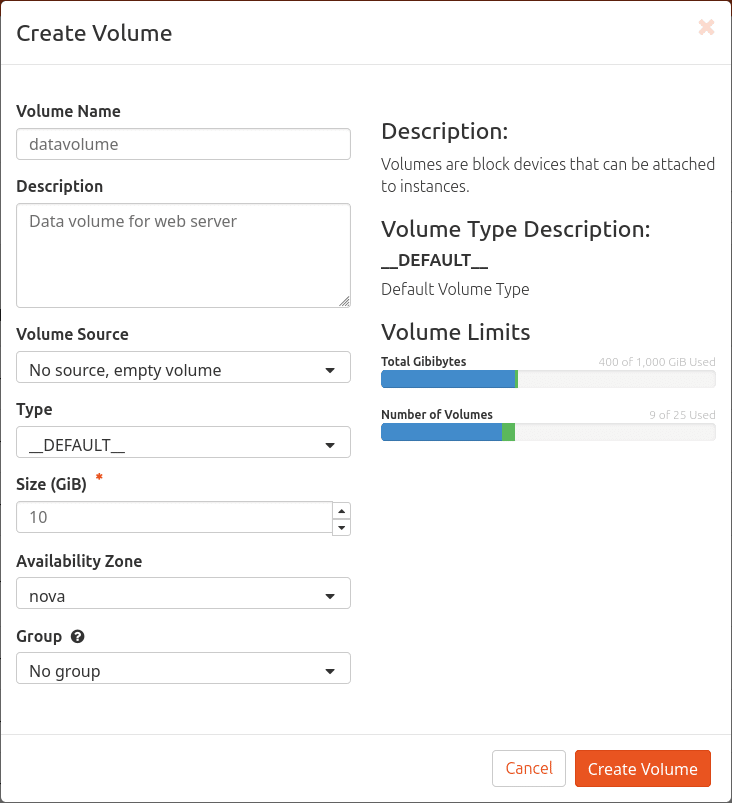The height and width of the screenshot is (803, 732).
Task: Click the Volume Name field label
Action: coord(68,111)
